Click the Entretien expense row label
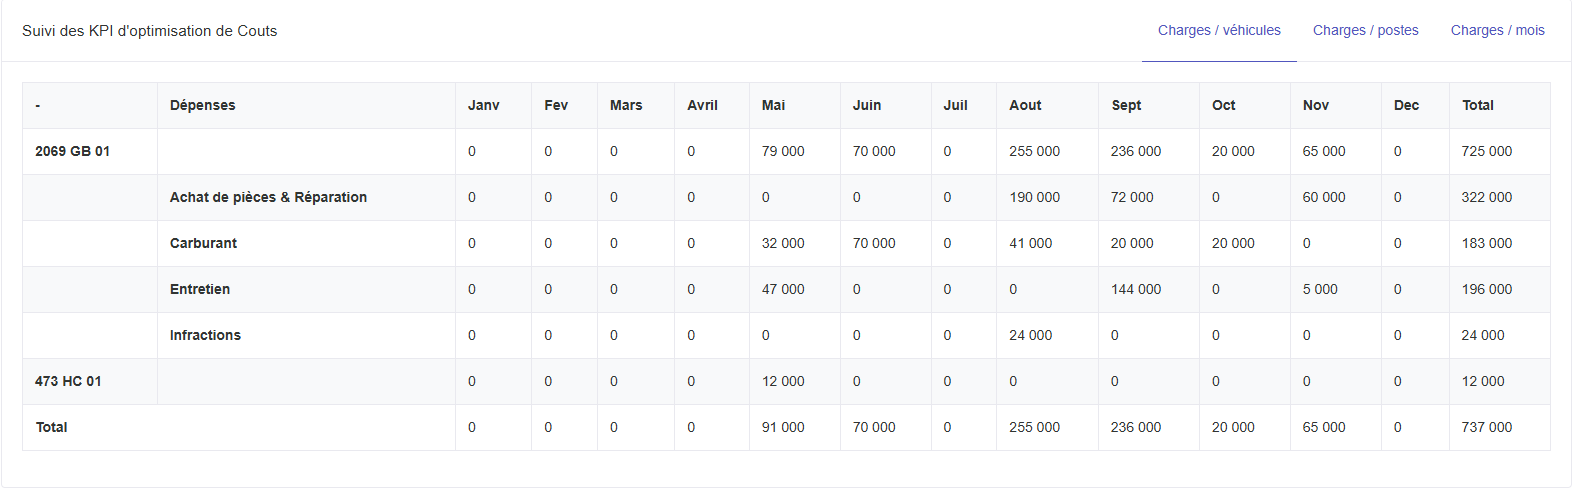This screenshot has width=1577, height=488. click(200, 290)
